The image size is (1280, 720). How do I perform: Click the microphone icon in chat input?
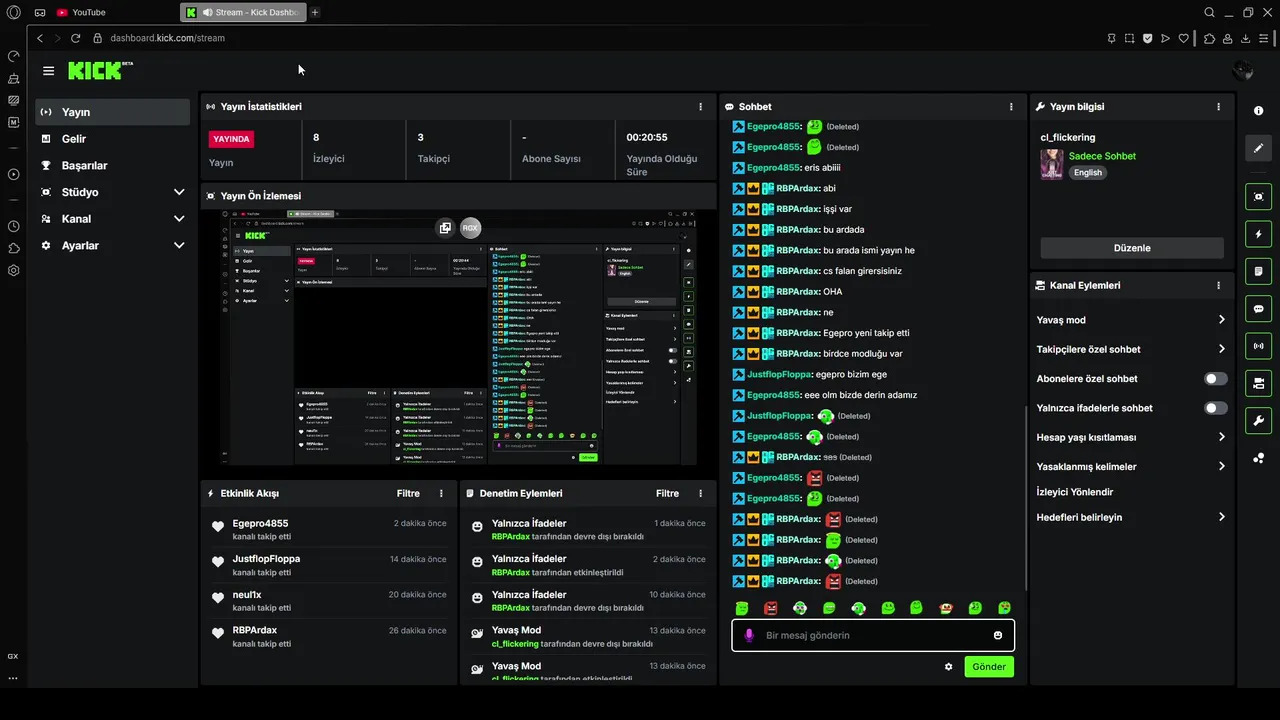(749, 635)
